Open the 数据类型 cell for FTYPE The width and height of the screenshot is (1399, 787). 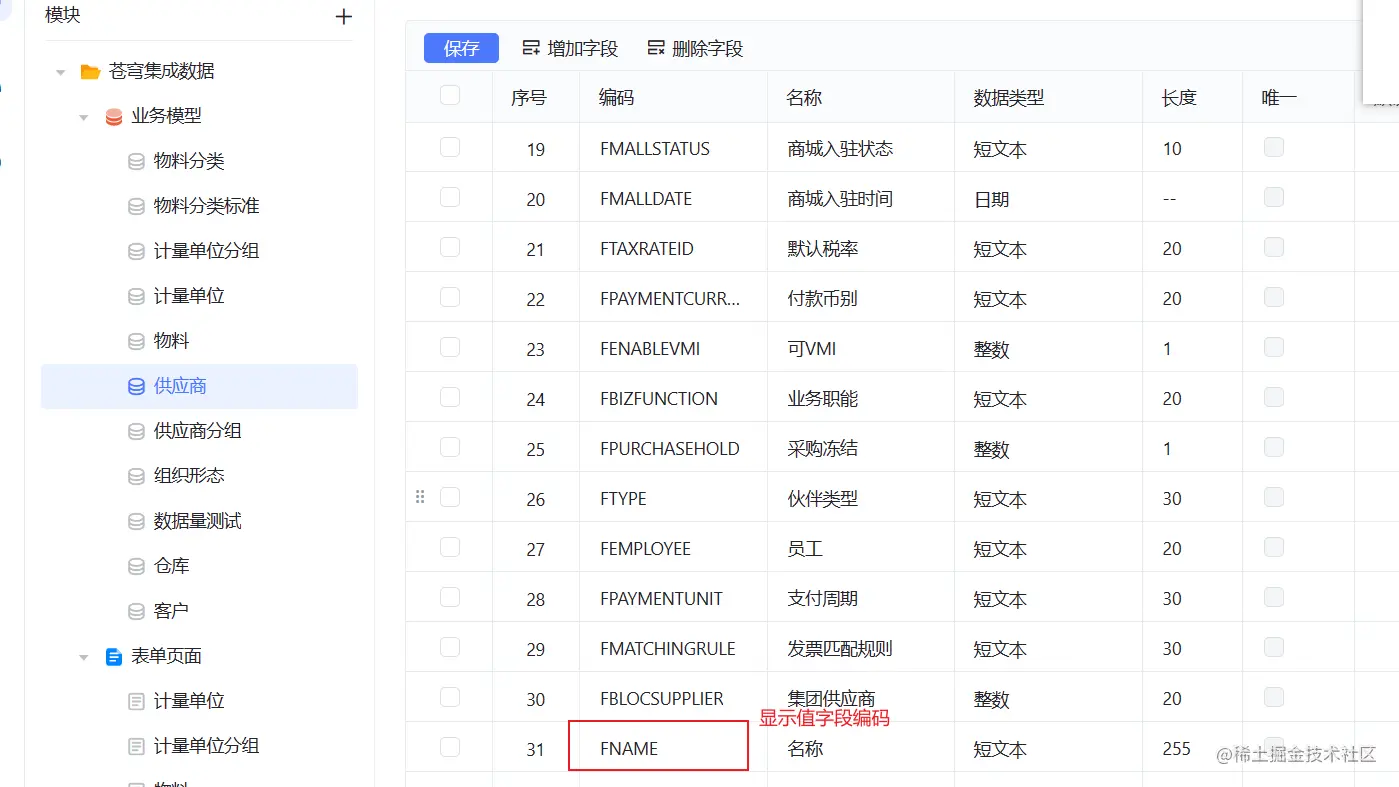coord(1048,498)
